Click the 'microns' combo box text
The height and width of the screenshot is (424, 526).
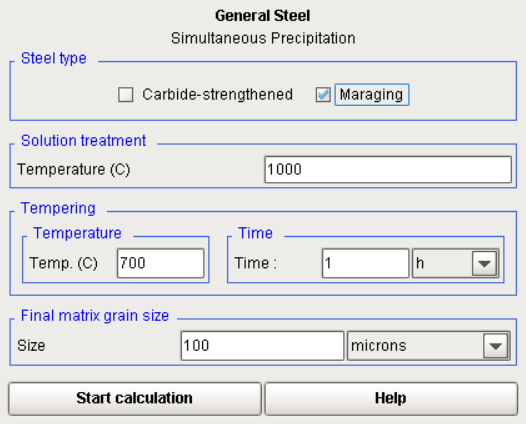point(378,346)
